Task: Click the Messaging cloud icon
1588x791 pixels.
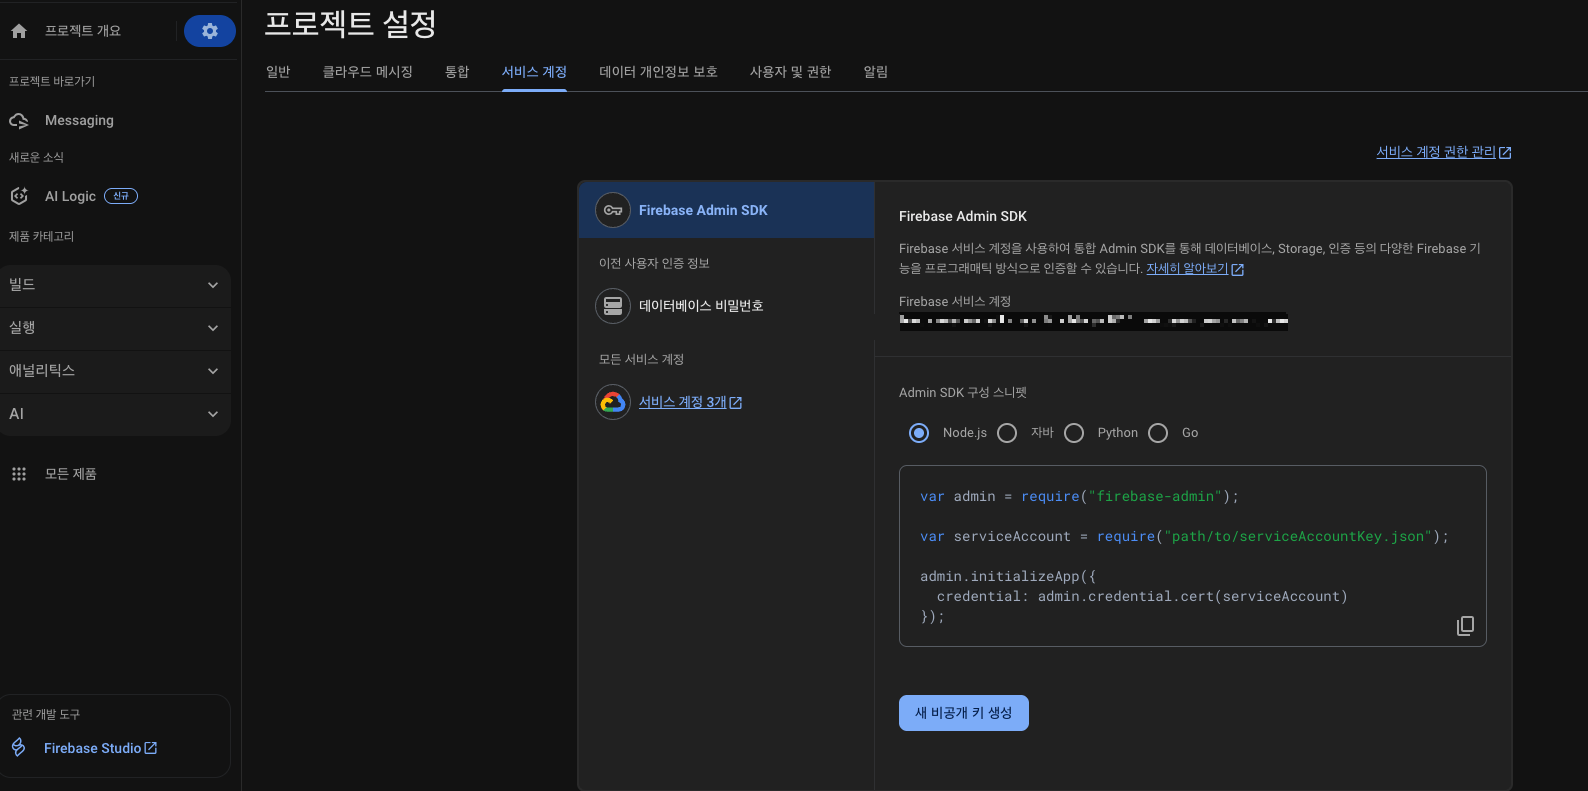Action: click(x=19, y=121)
